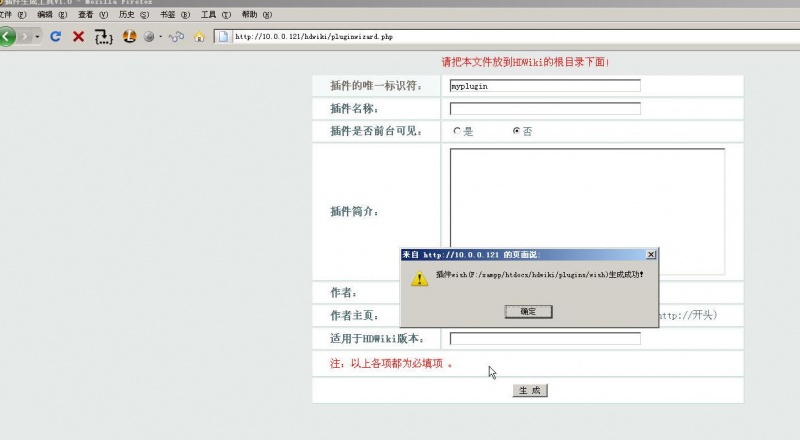Click the alert message about generated plugin

540,275
